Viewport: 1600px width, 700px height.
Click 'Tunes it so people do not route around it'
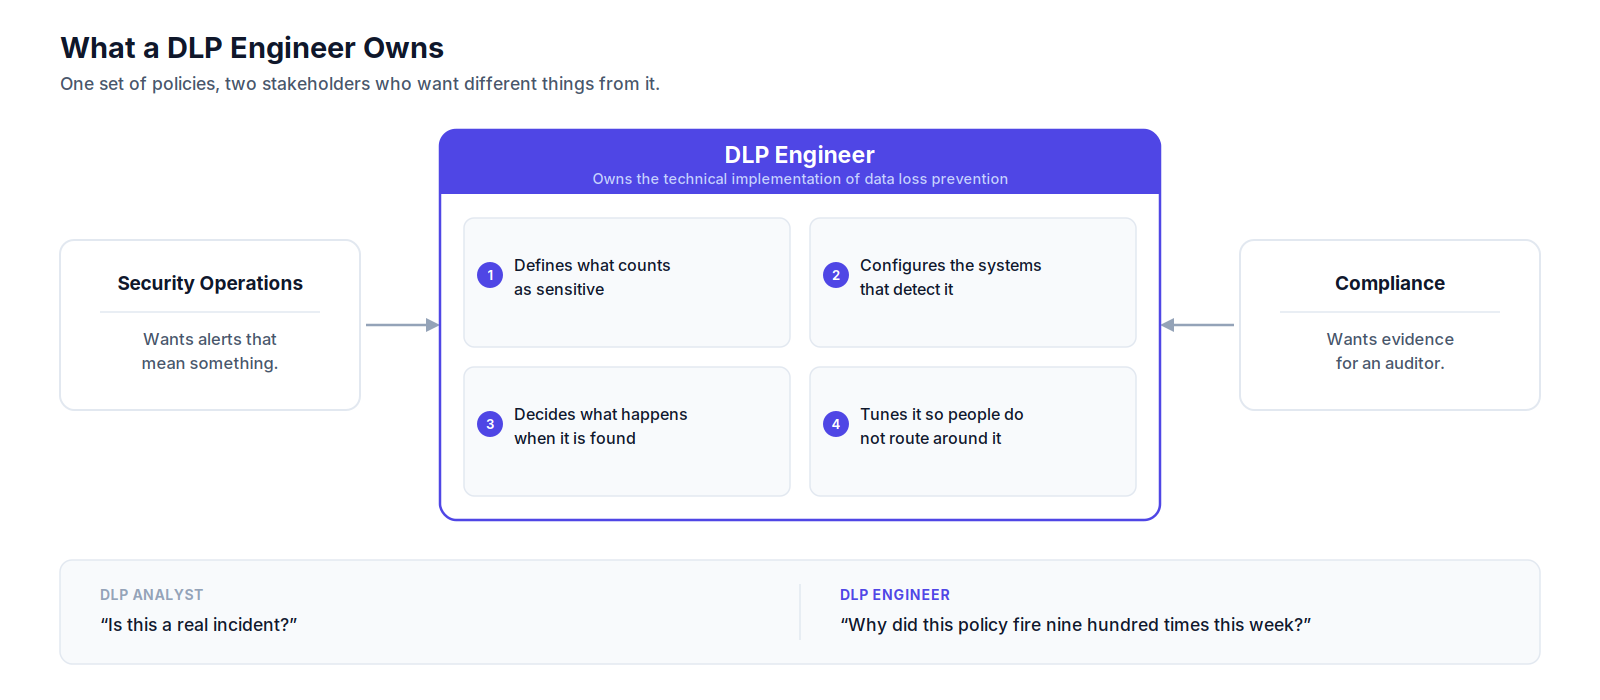click(973, 431)
